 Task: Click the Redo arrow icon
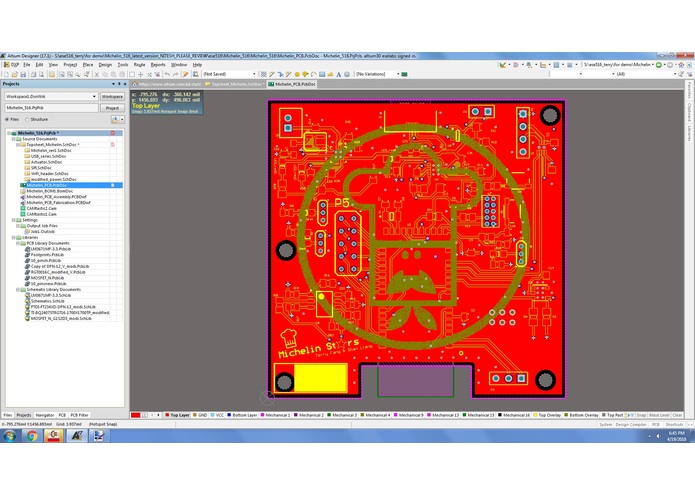pyautogui.click(x=176, y=74)
